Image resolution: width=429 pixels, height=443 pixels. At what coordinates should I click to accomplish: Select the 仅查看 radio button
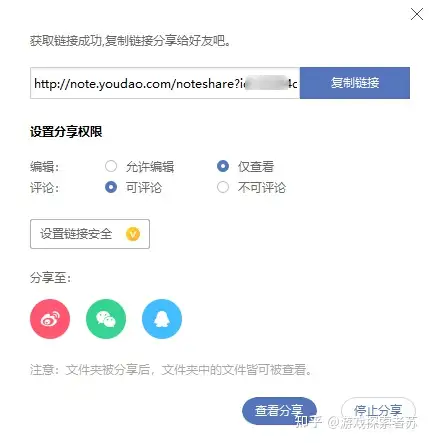click(223, 166)
